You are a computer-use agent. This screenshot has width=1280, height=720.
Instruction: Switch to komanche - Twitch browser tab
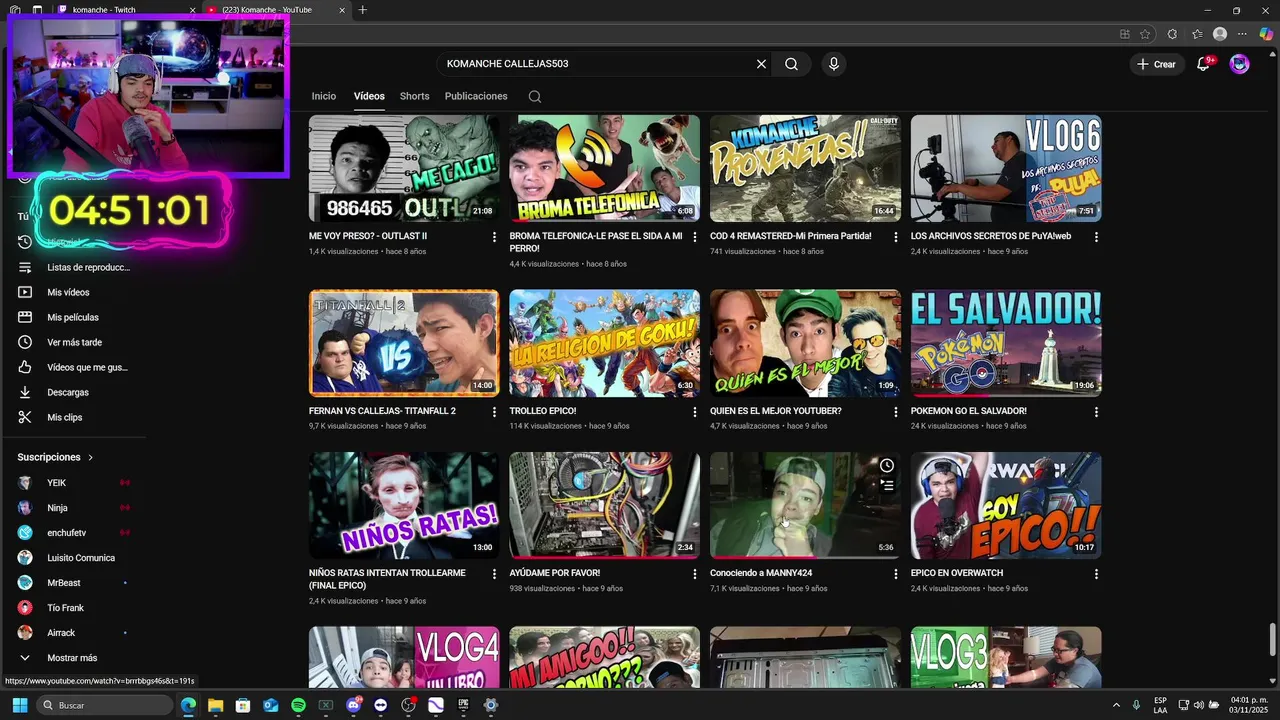point(125,10)
